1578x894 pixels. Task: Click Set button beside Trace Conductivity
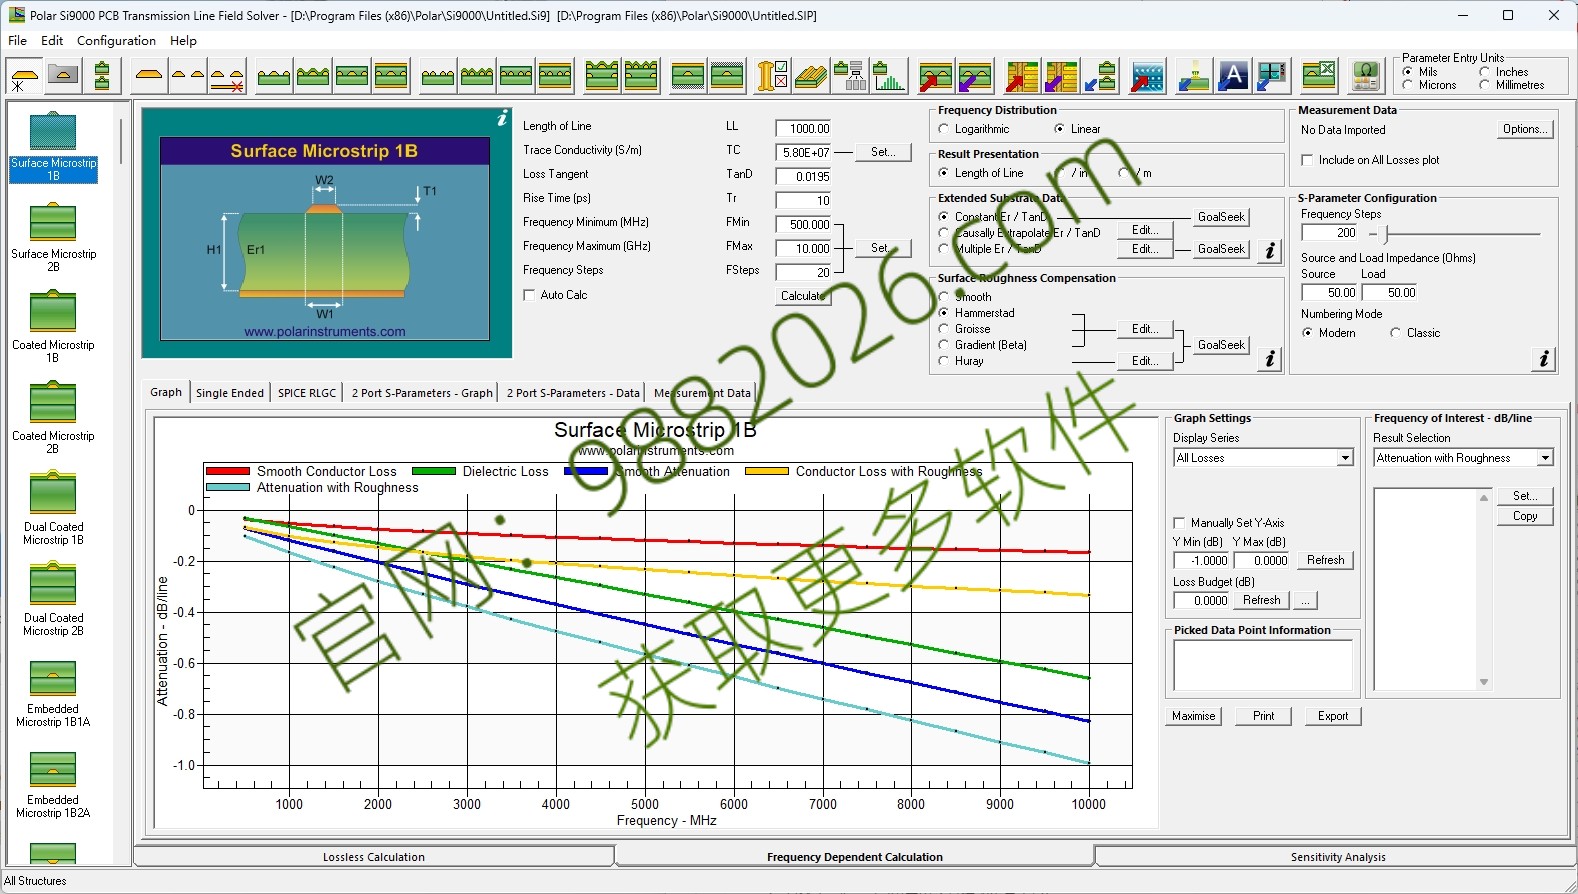883,152
